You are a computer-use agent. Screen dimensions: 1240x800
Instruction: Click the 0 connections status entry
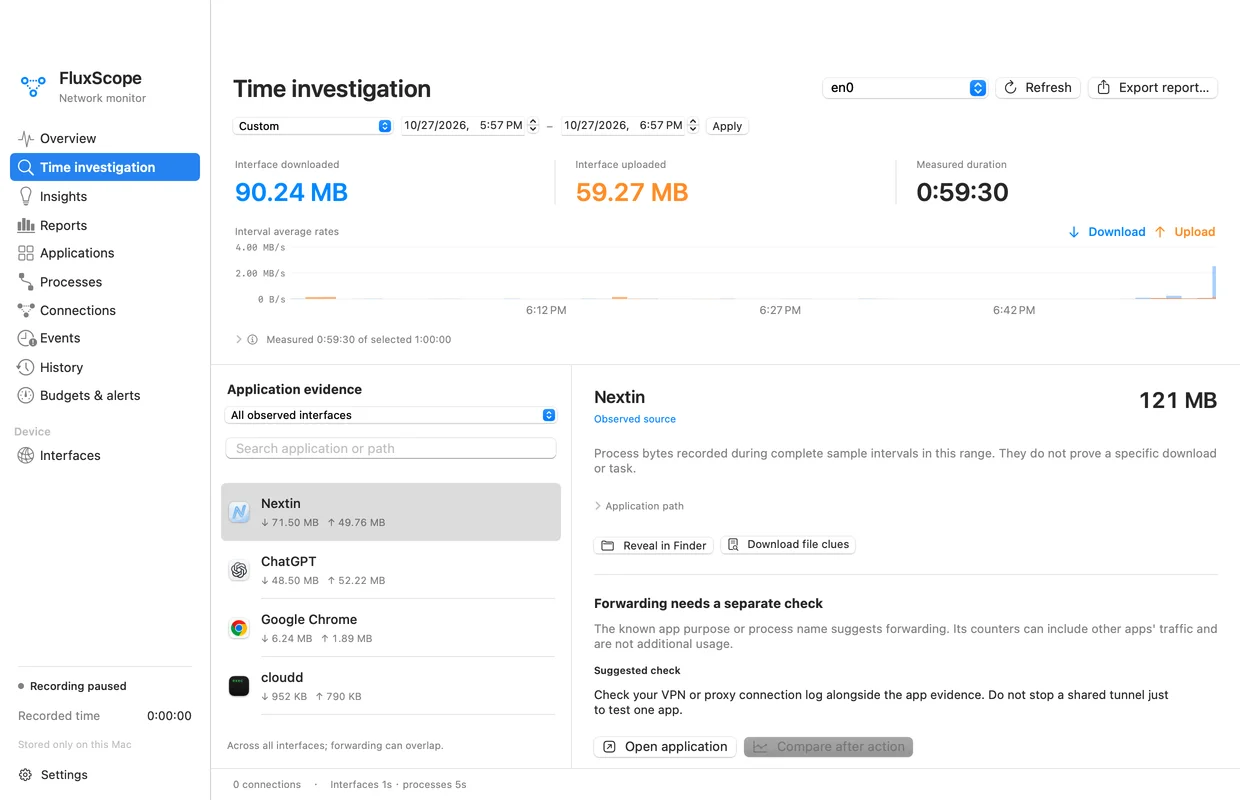point(267,785)
